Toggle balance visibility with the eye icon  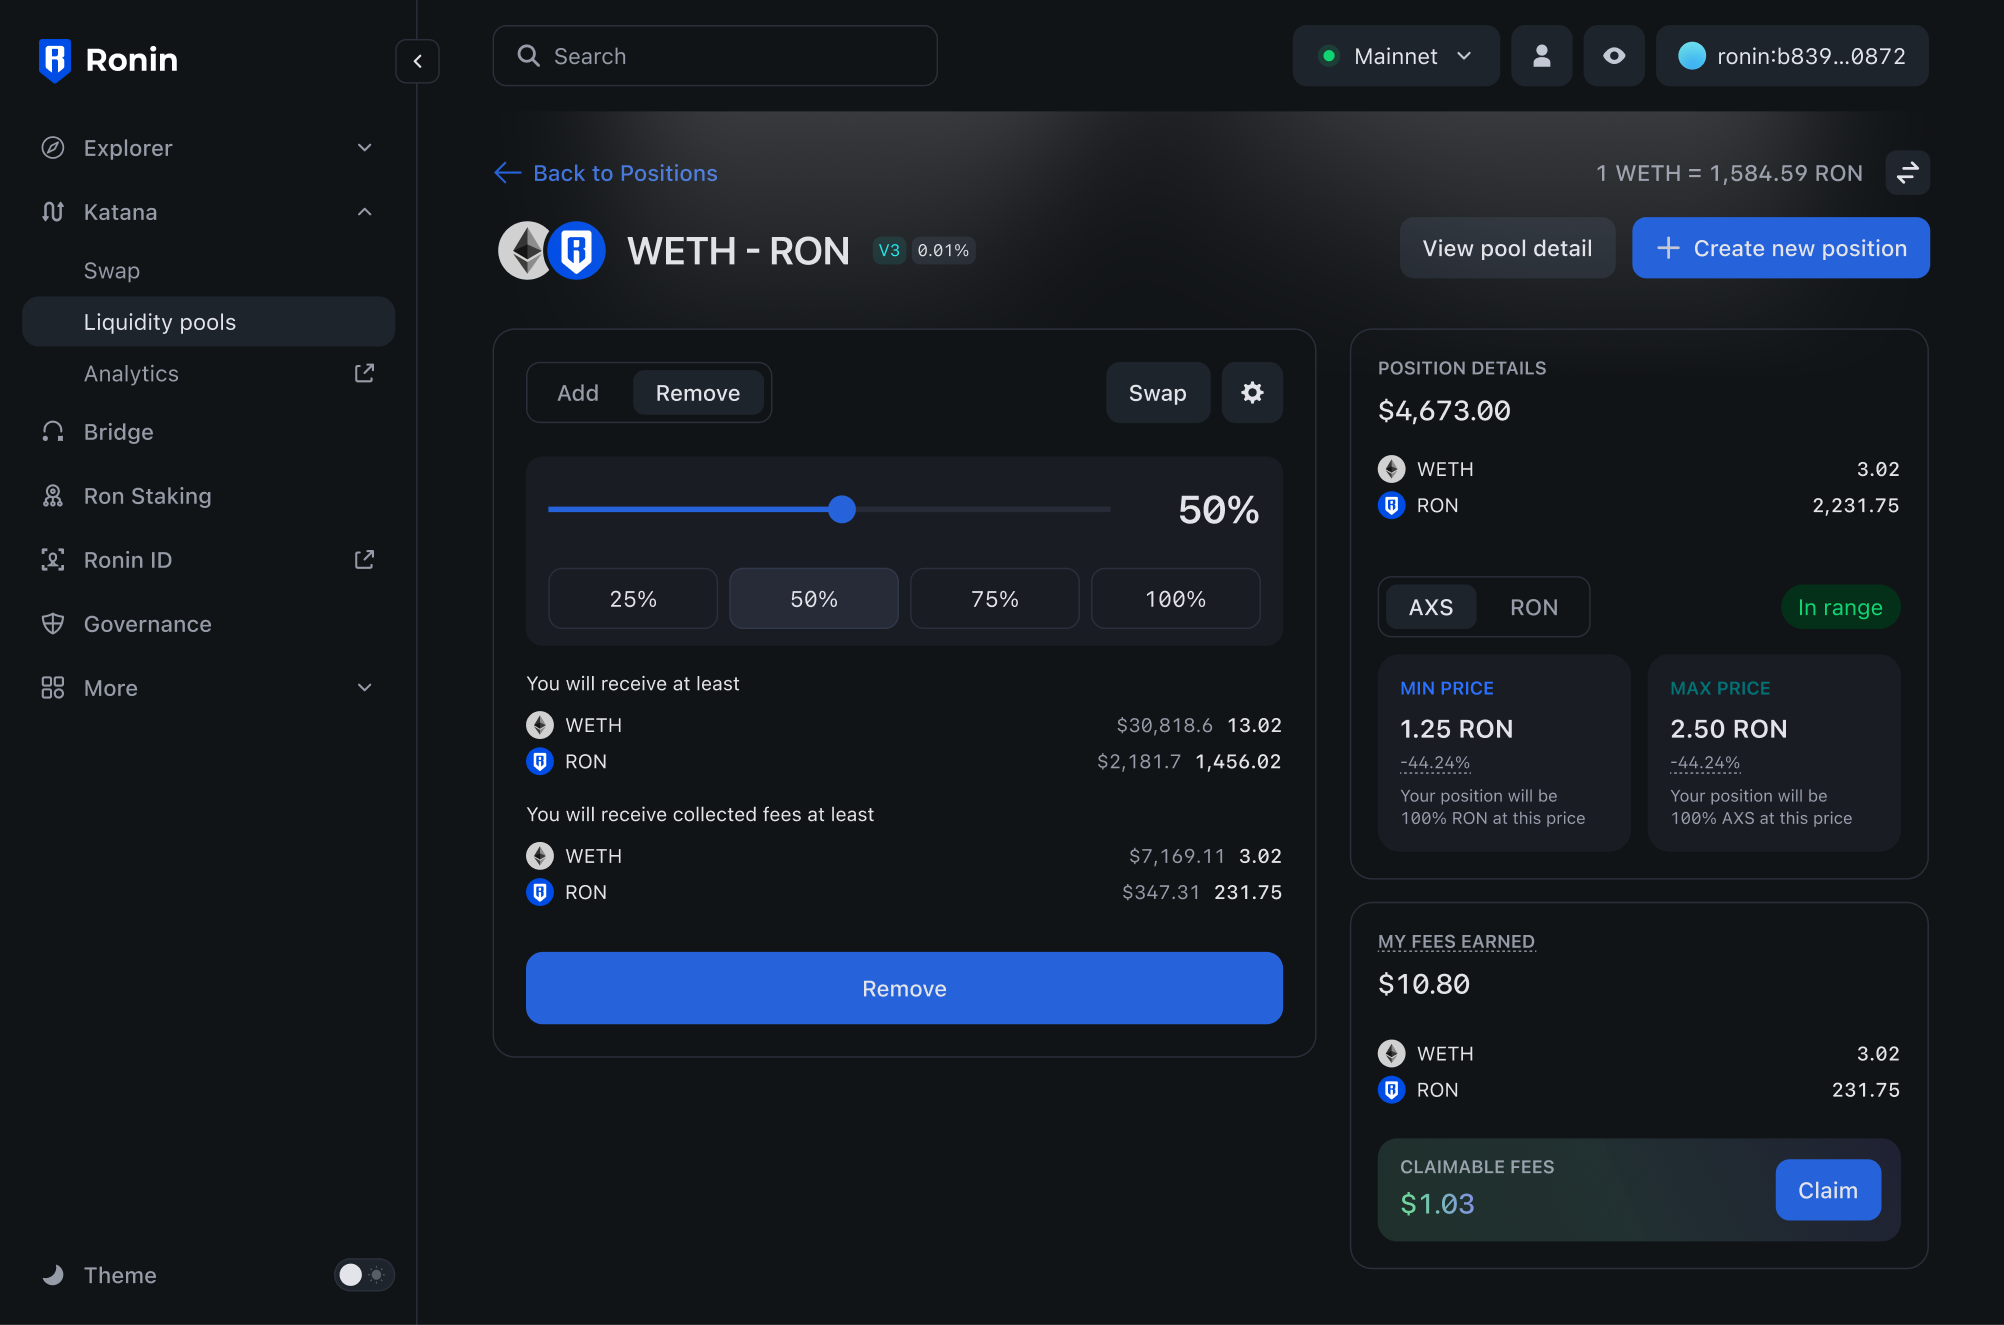(x=1613, y=55)
